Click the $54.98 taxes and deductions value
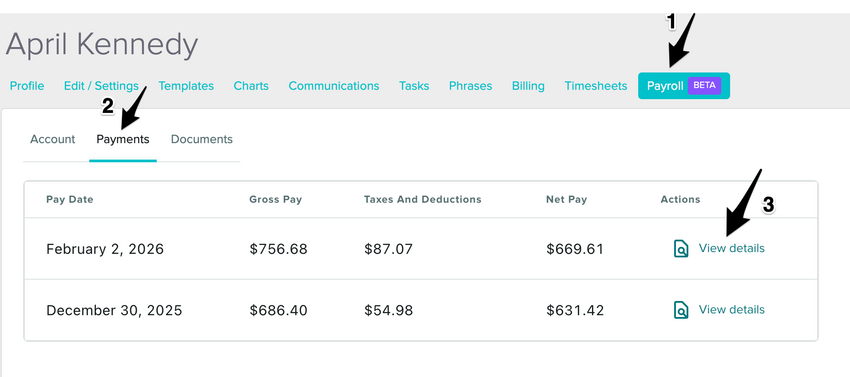Viewport: 850px width, 377px height. [x=389, y=310]
